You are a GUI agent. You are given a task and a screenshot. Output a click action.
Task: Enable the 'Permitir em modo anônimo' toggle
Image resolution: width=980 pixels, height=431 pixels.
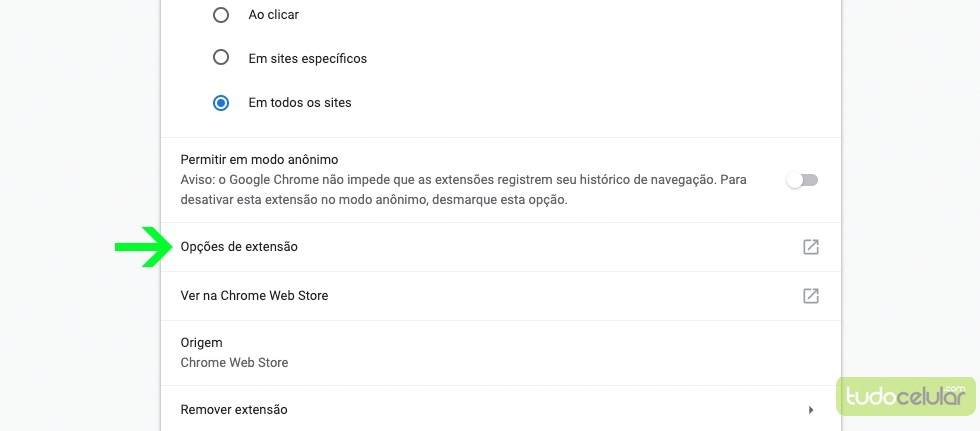tap(802, 181)
